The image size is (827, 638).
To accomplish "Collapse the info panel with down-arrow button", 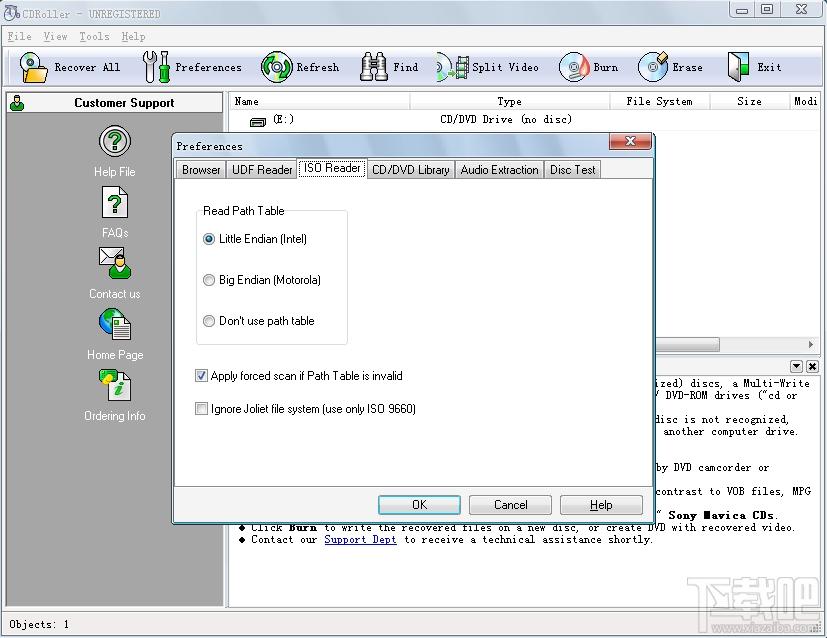I will [796, 366].
